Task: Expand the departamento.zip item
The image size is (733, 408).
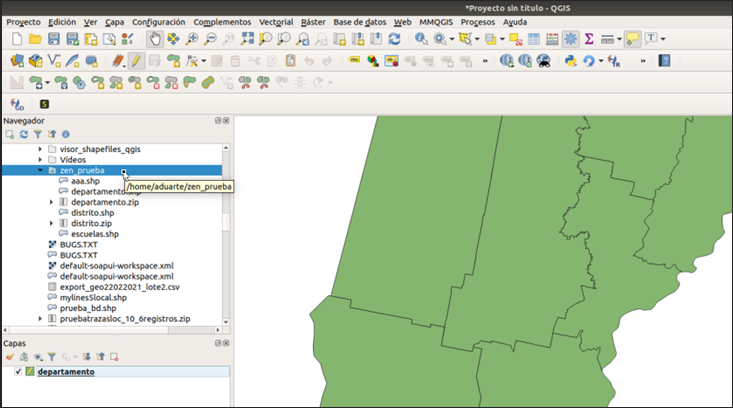Action: pyautogui.click(x=52, y=202)
